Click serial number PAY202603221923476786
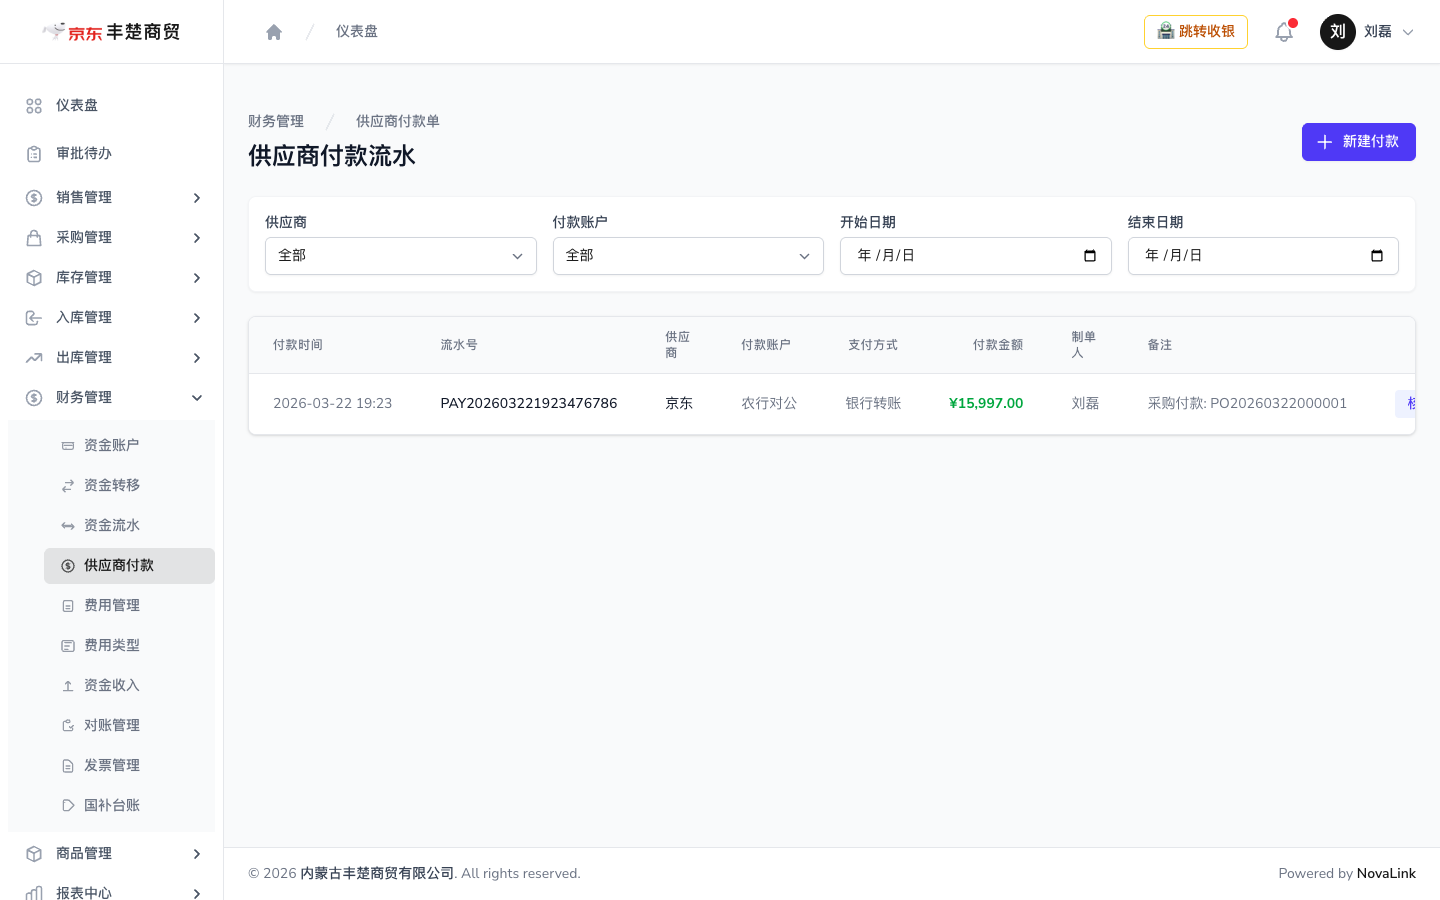The width and height of the screenshot is (1440, 900). [529, 403]
